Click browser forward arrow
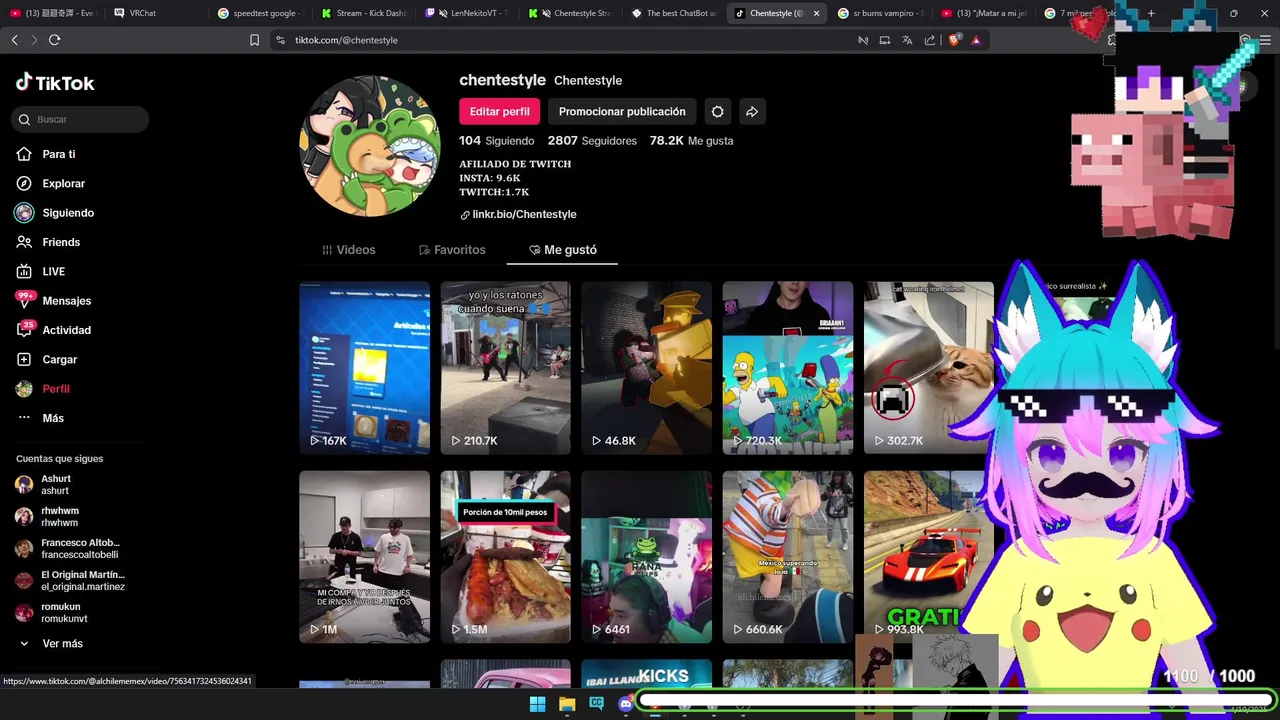The width and height of the screenshot is (1280, 720). coord(34,40)
